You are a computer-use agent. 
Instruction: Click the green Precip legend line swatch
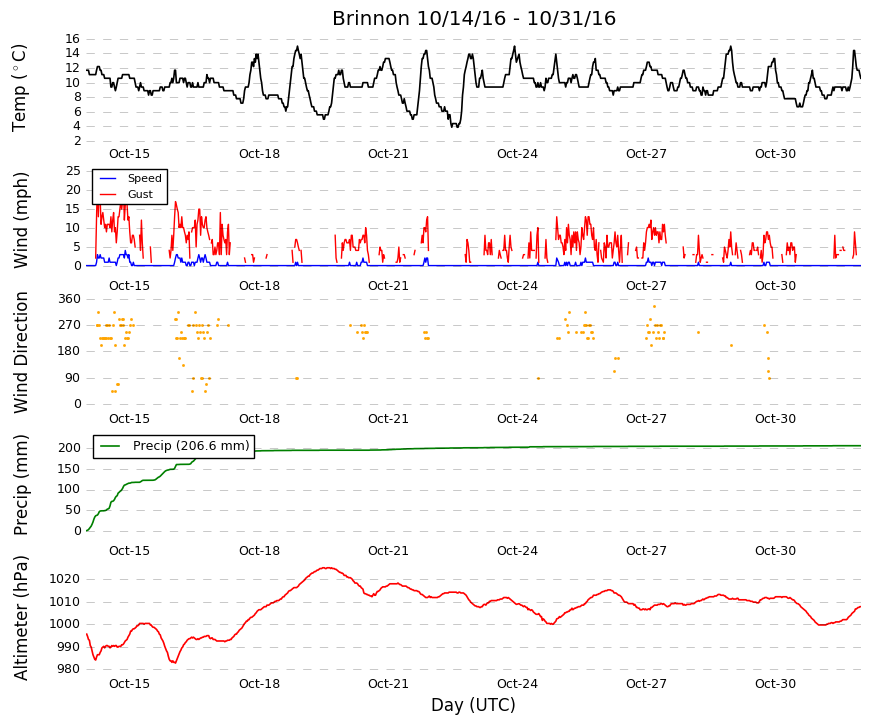110,446
